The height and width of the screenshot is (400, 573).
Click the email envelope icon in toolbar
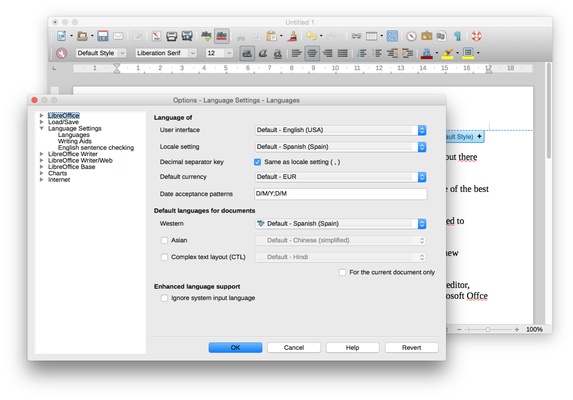[118, 36]
